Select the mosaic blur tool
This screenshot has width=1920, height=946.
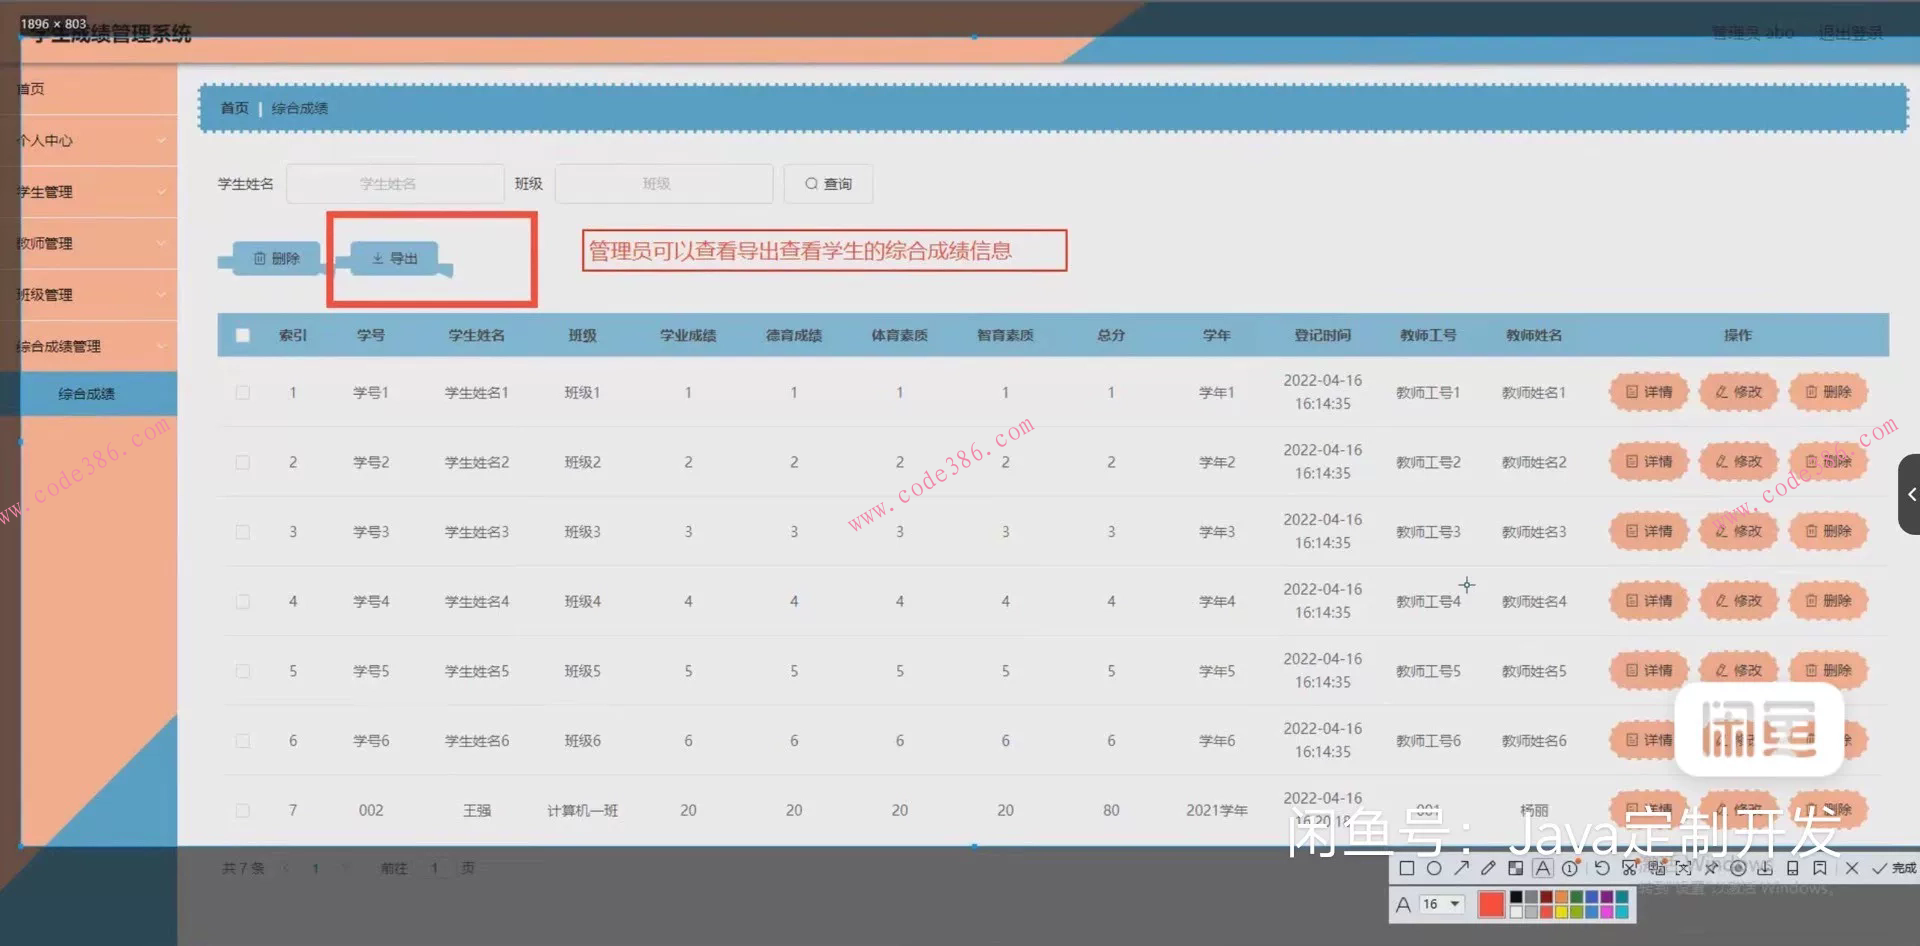[x=1516, y=868]
